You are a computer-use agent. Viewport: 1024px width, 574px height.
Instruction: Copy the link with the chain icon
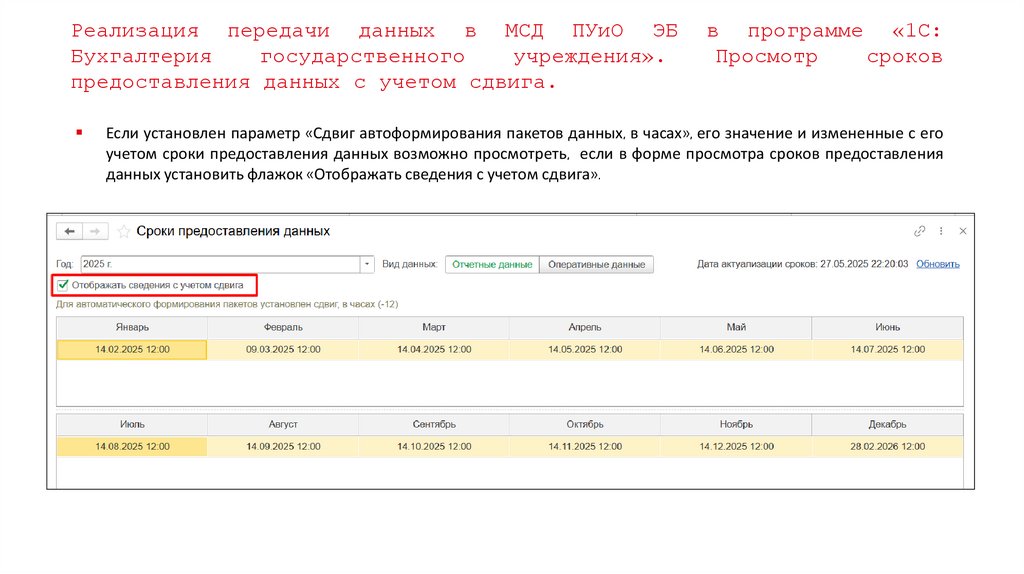point(920,231)
